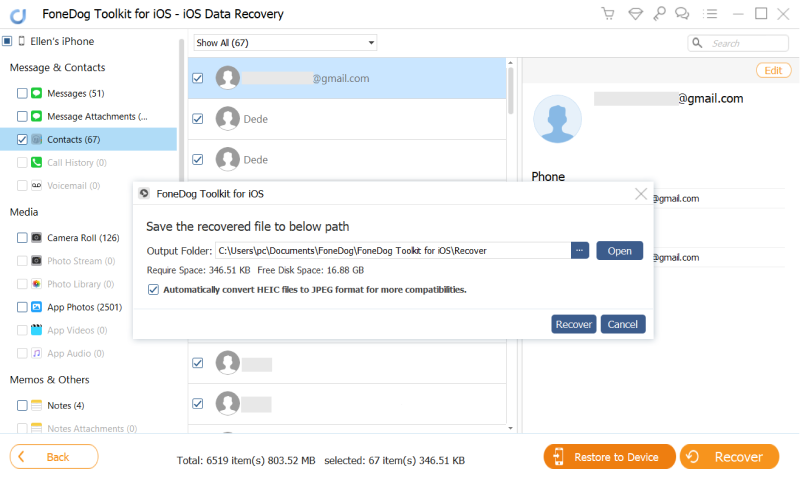
Task: Click the contact list scrollbar thumb
Action: point(510,91)
